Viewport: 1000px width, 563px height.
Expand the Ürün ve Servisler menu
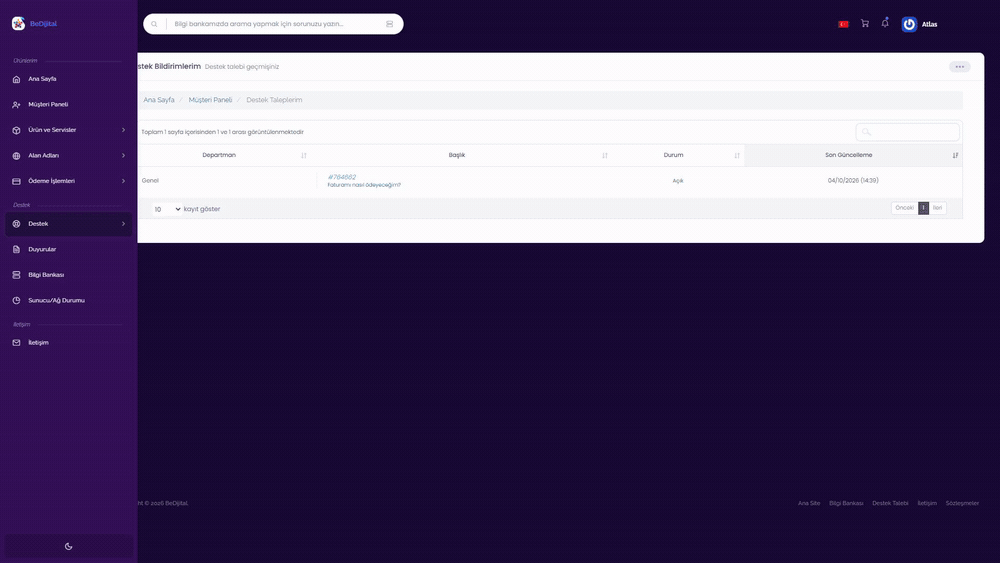click(x=68, y=130)
